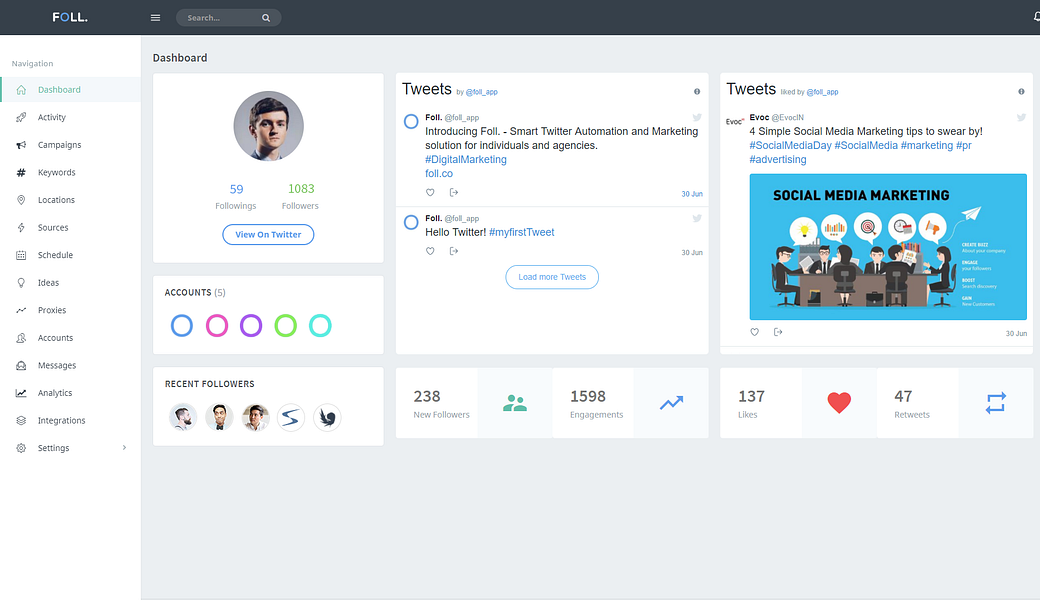The image size is (1040, 600).
Task: Like the Hello Twitter! tweet
Action: pos(430,251)
